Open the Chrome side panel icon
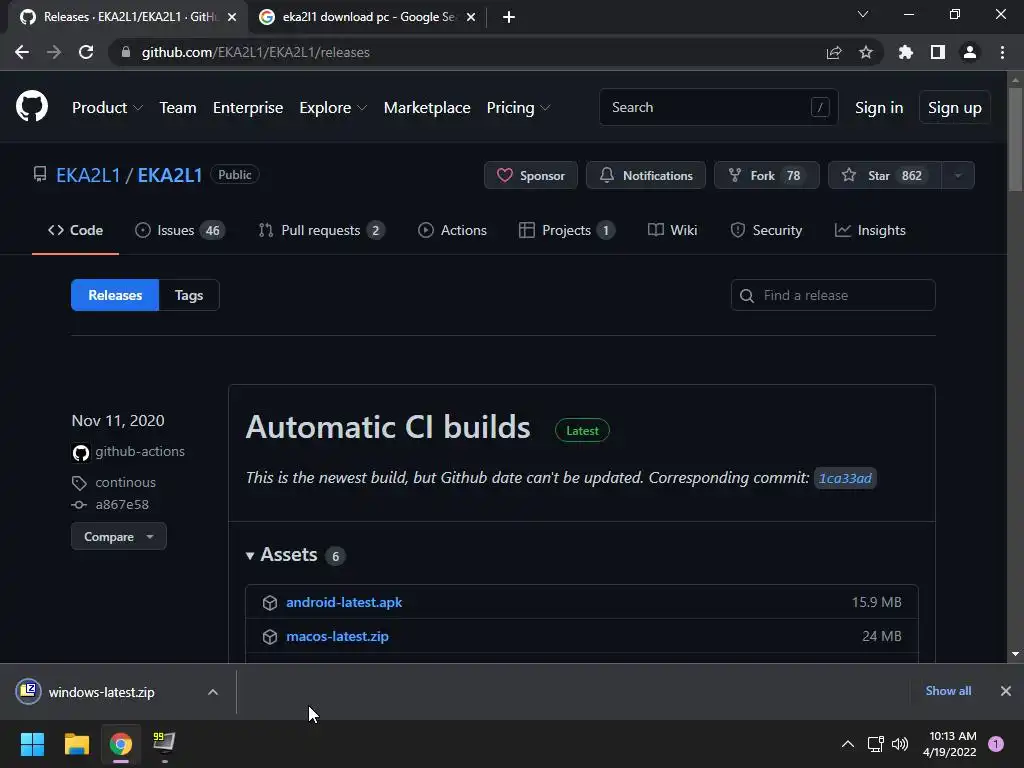The image size is (1024, 768). click(x=937, y=52)
